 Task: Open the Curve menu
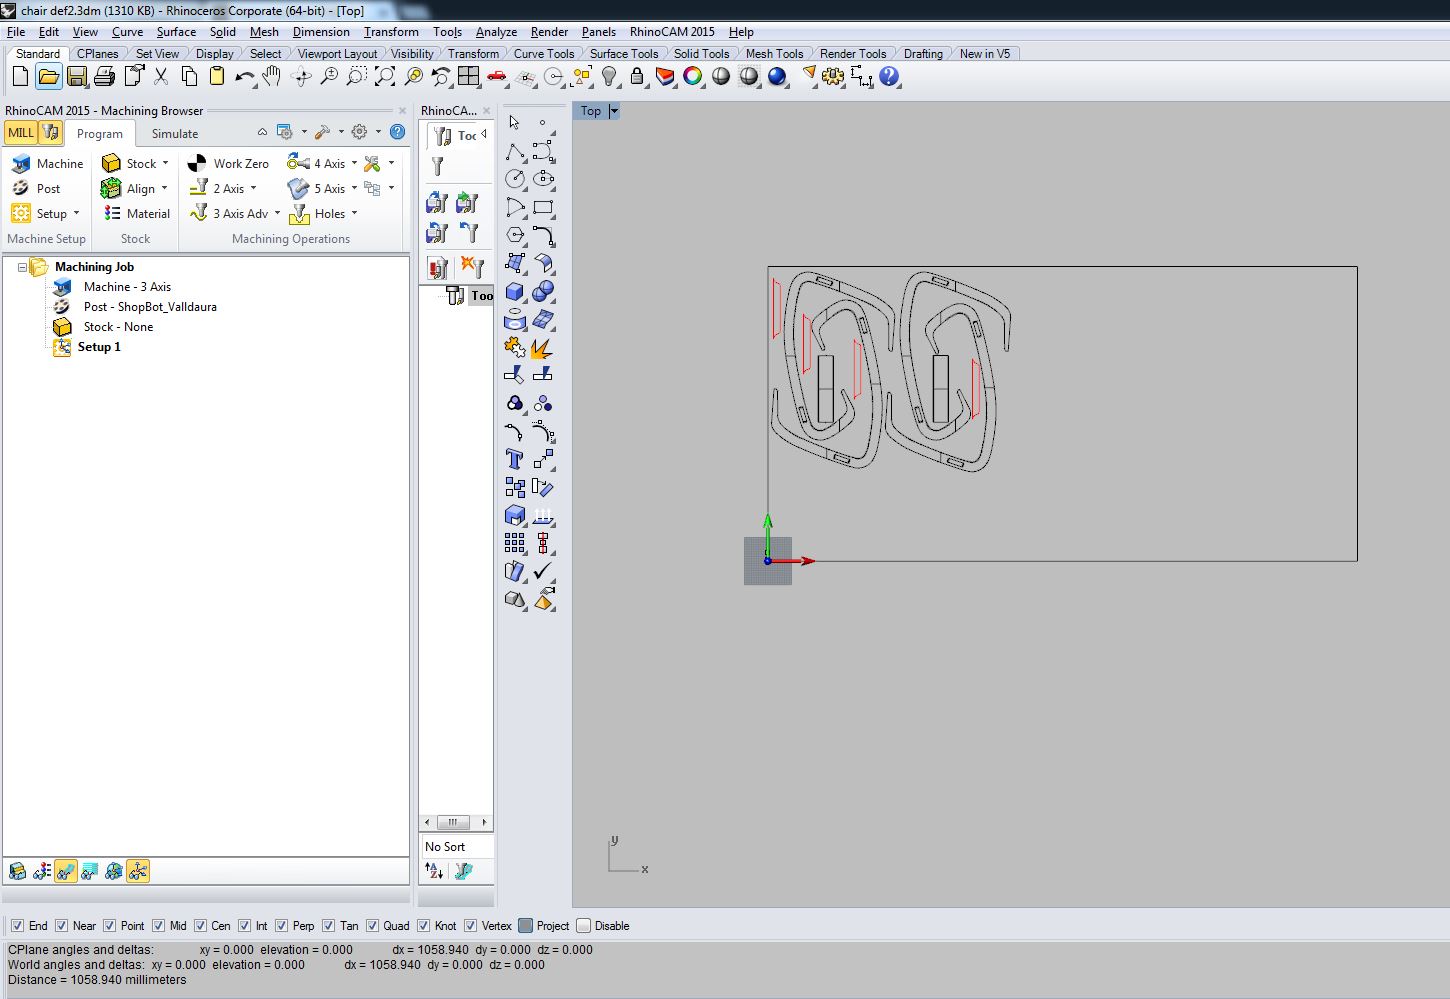coord(127,32)
